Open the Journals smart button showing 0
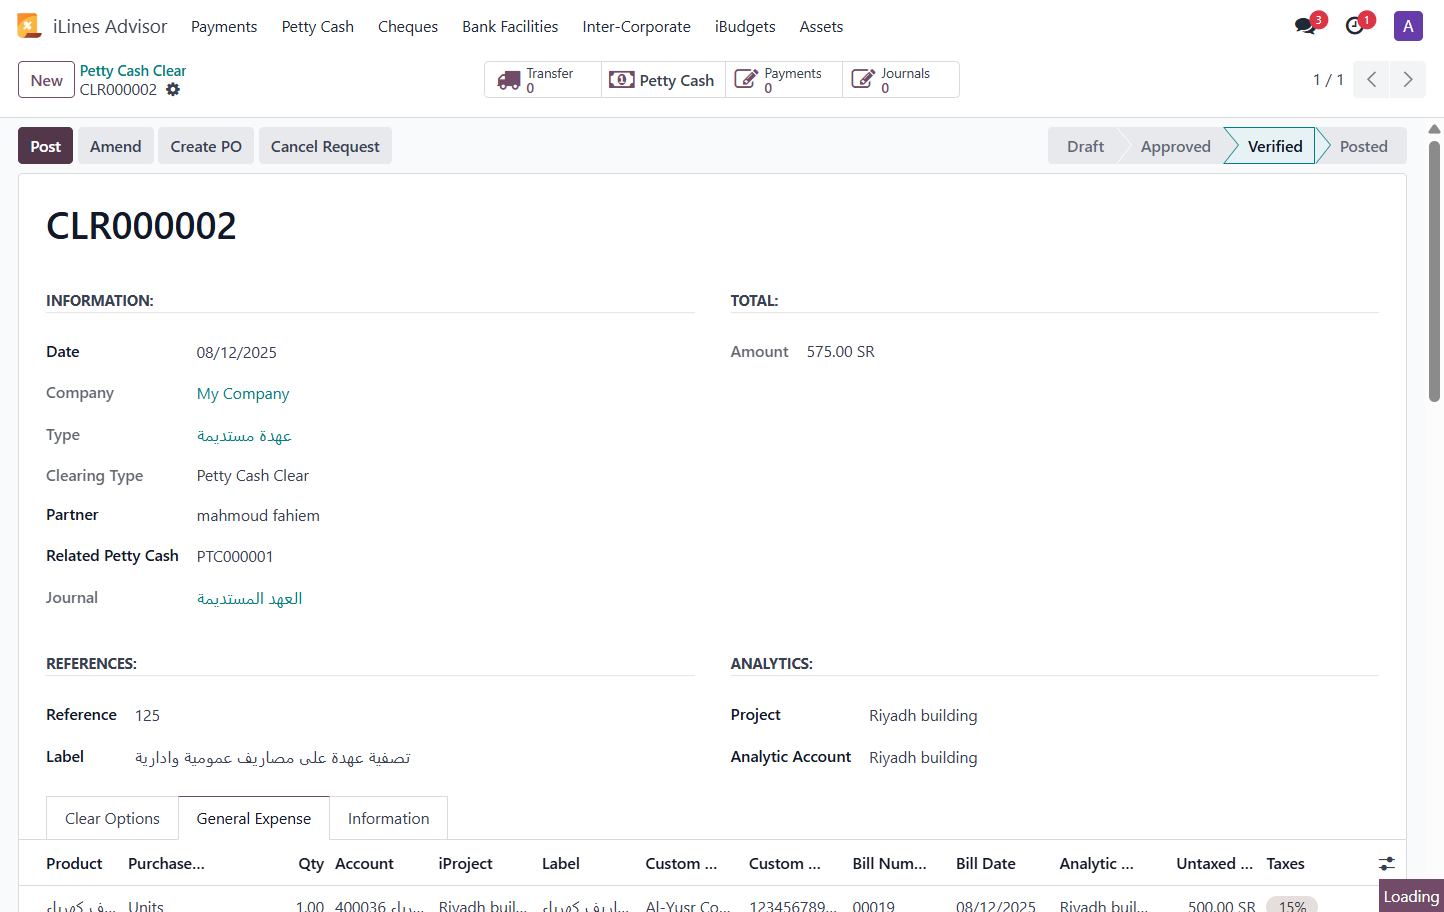This screenshot has width=1444, height=912. [x=900, y=80]
